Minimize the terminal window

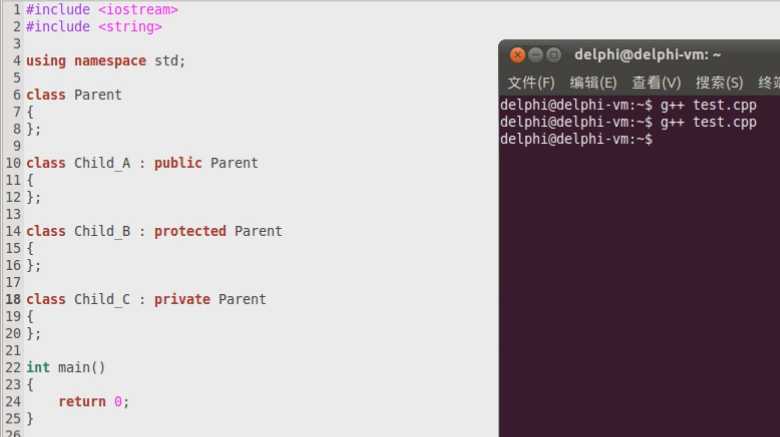(x=536, y=55)
